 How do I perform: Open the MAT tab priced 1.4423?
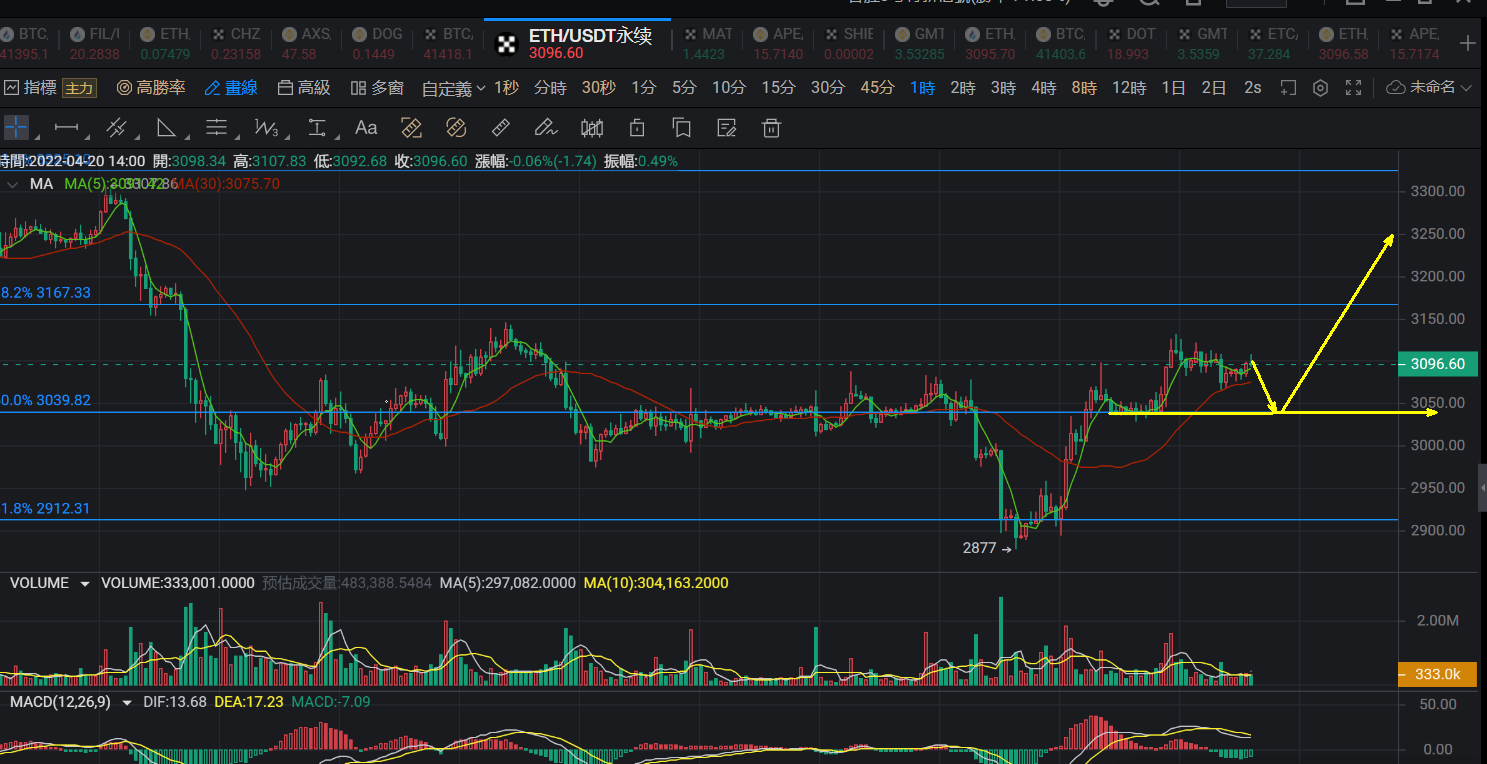coord(707,43)
